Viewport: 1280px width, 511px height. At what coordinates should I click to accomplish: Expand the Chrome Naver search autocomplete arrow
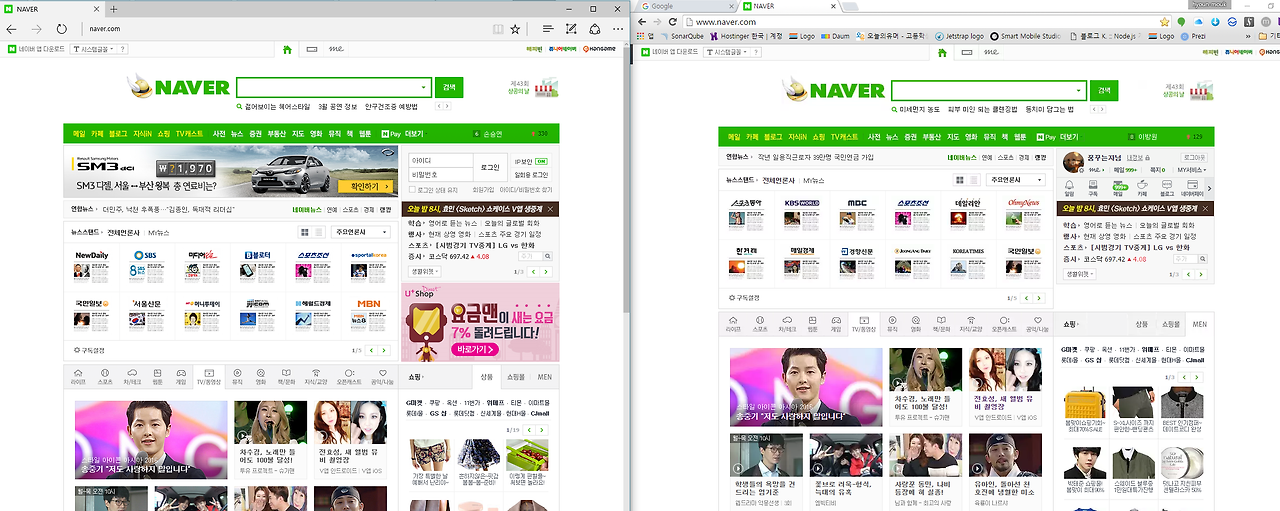[x=1079, y=91]
